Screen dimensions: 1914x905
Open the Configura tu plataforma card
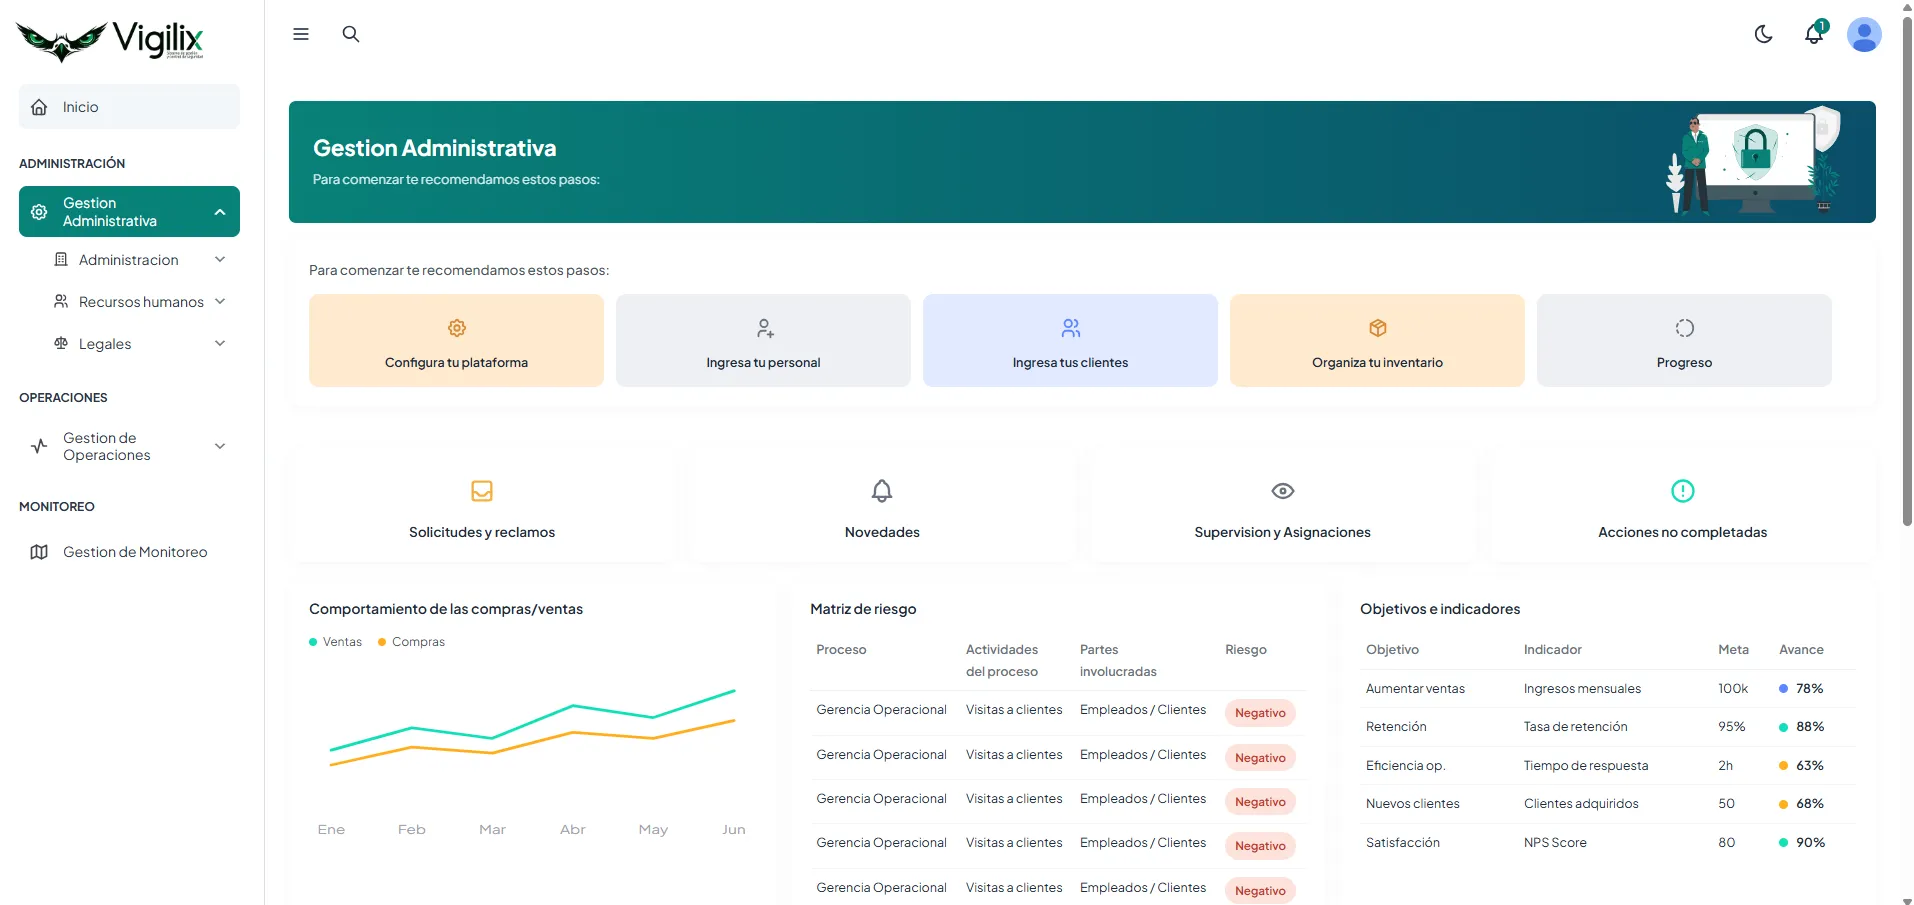click(456, 340)
